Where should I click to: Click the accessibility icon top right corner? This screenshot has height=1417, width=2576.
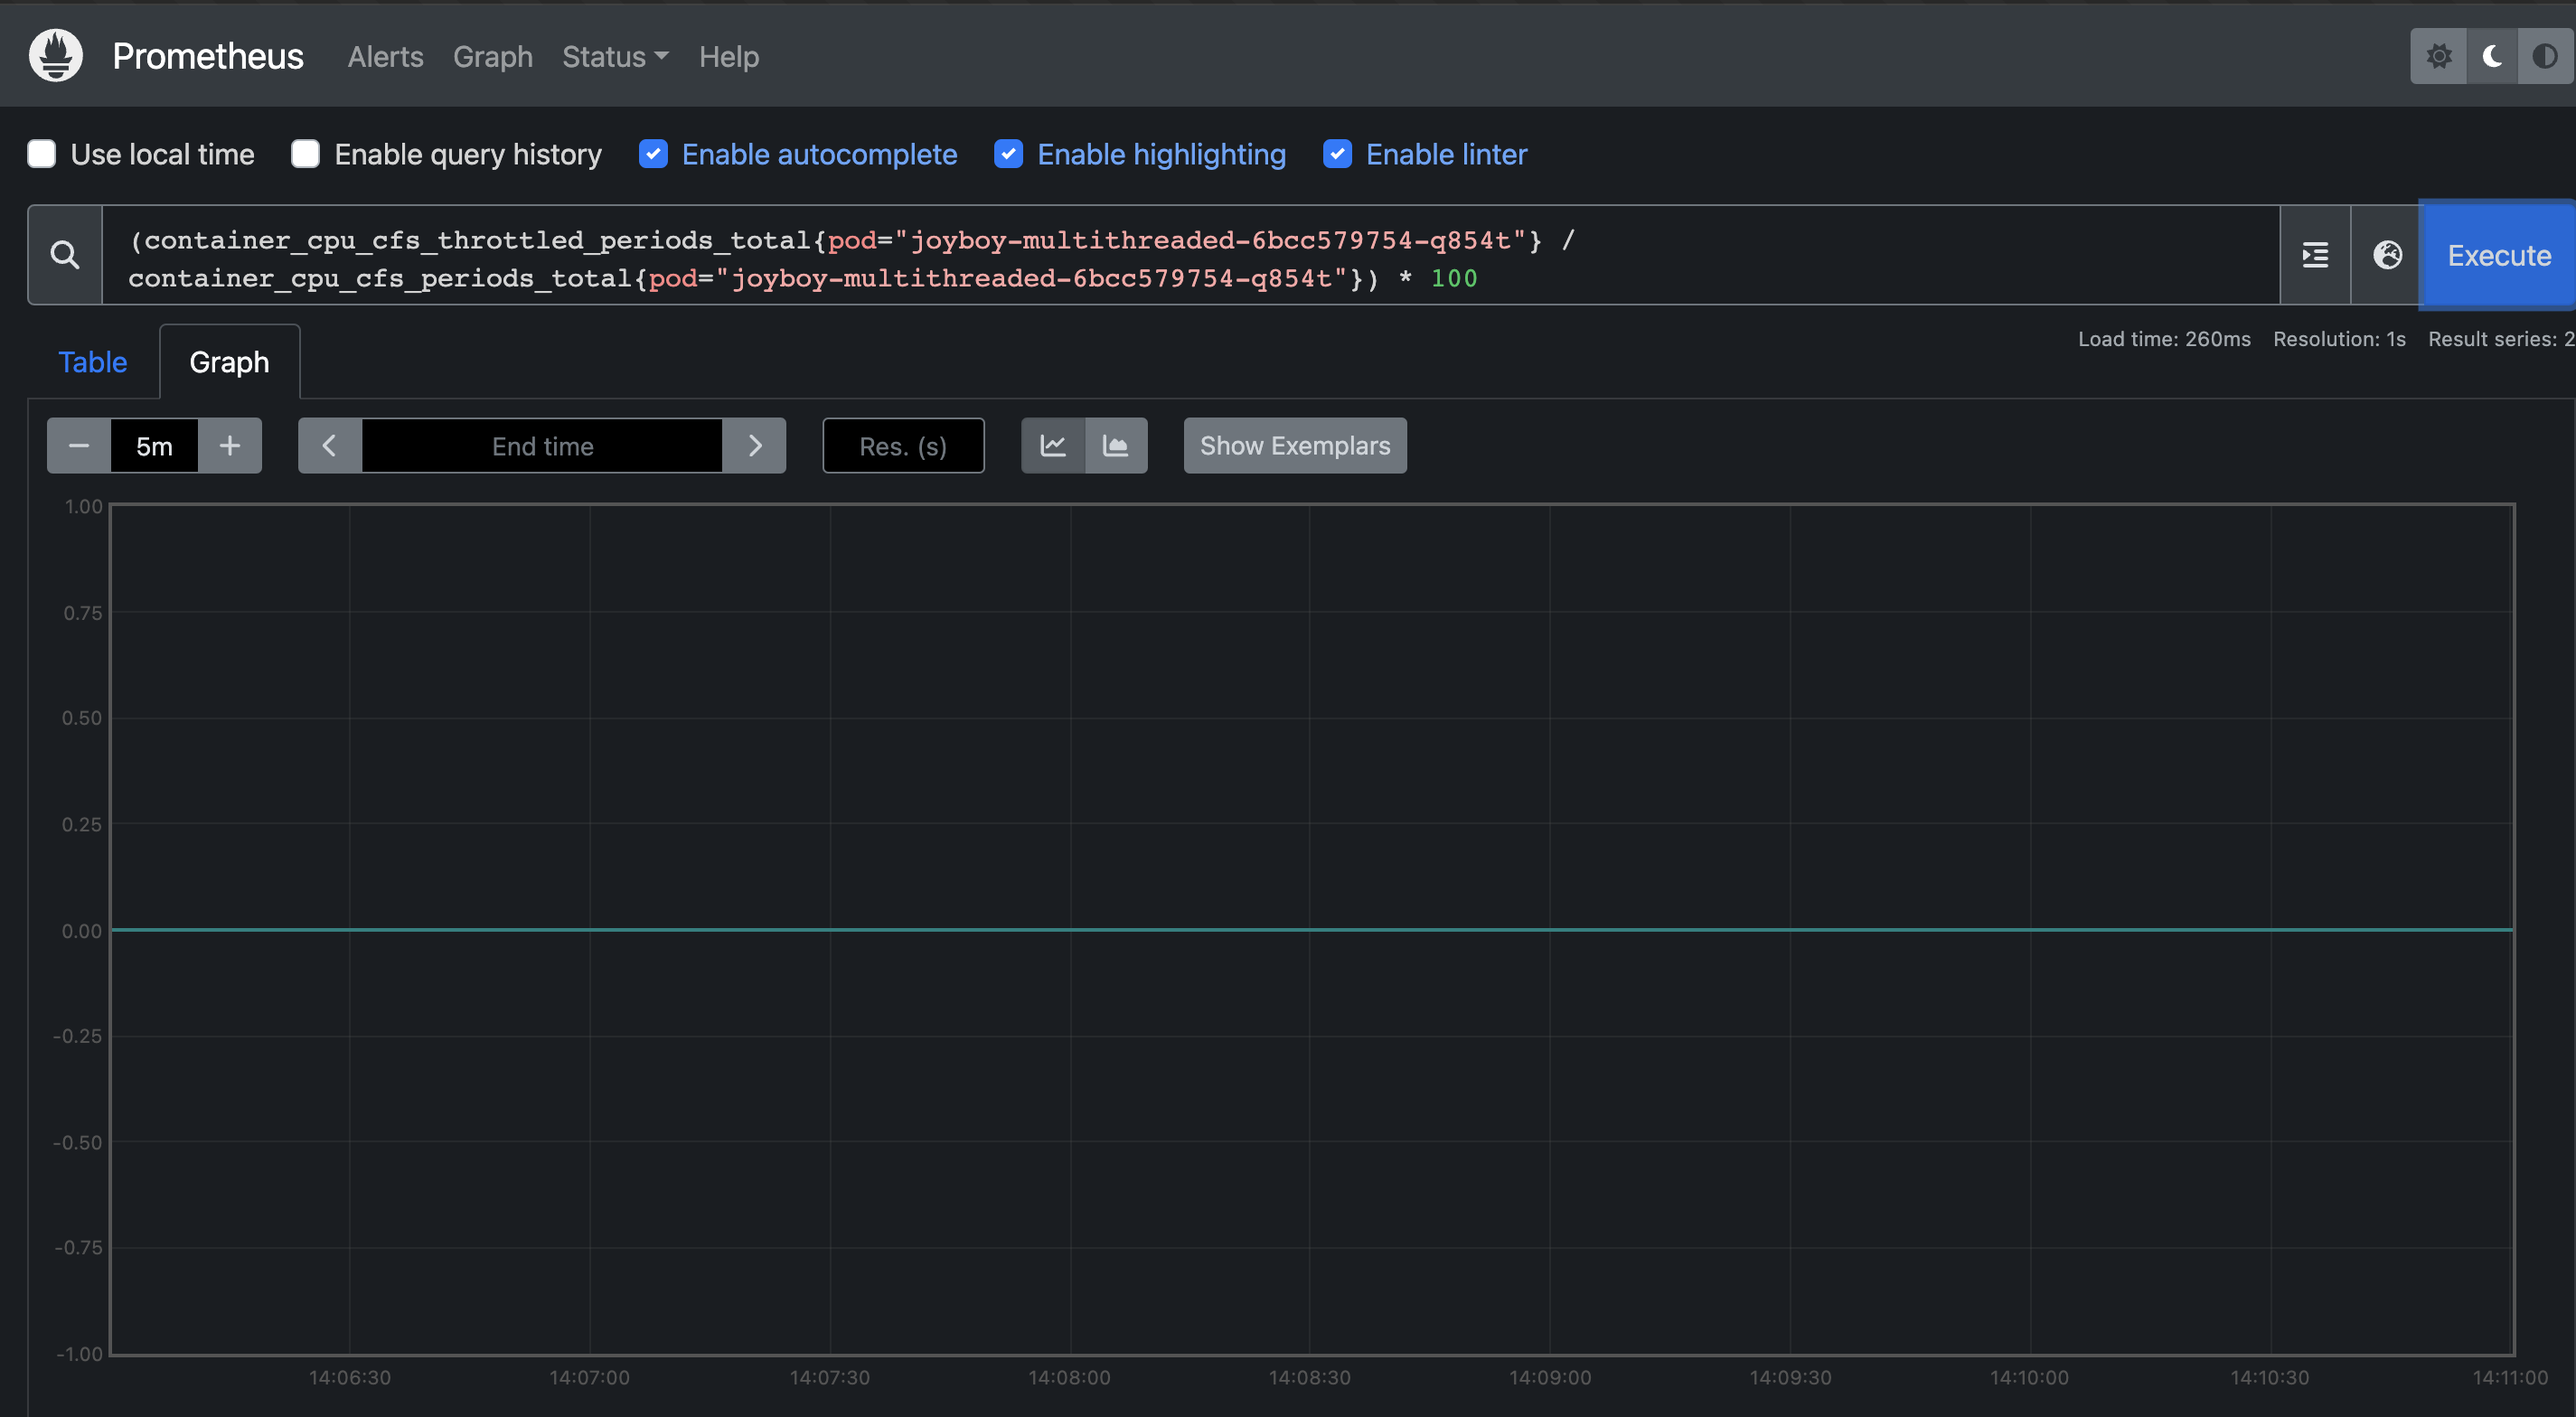[x=2543, y=54]
